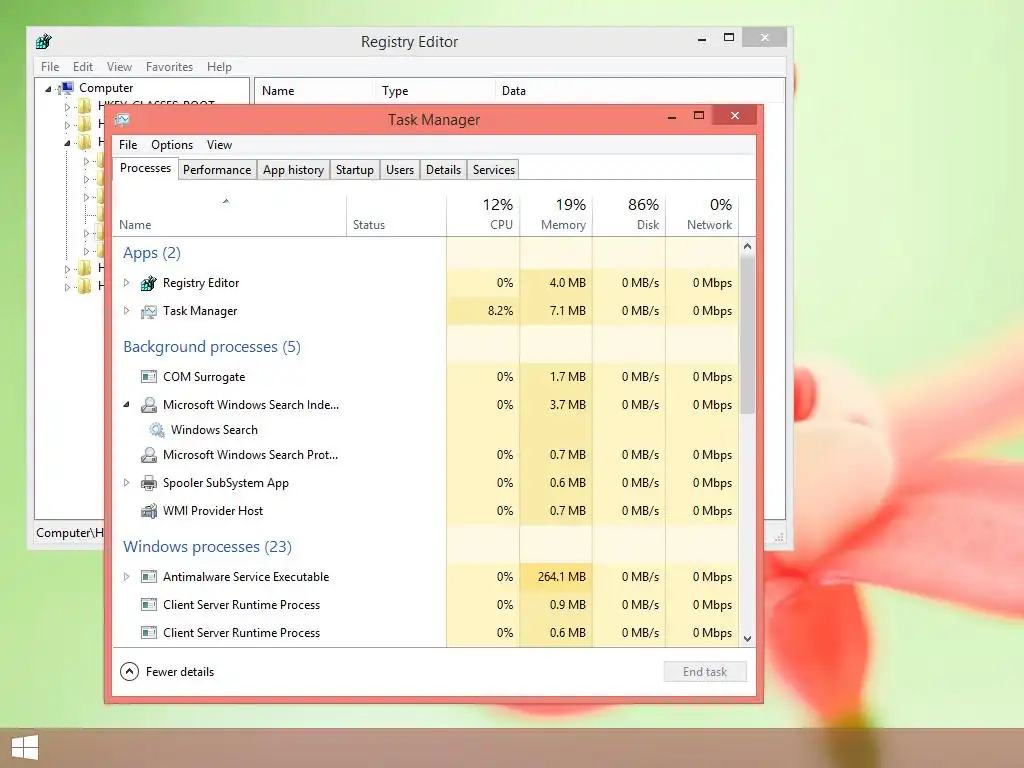Open Task Manager File menu

click(128, 145)
